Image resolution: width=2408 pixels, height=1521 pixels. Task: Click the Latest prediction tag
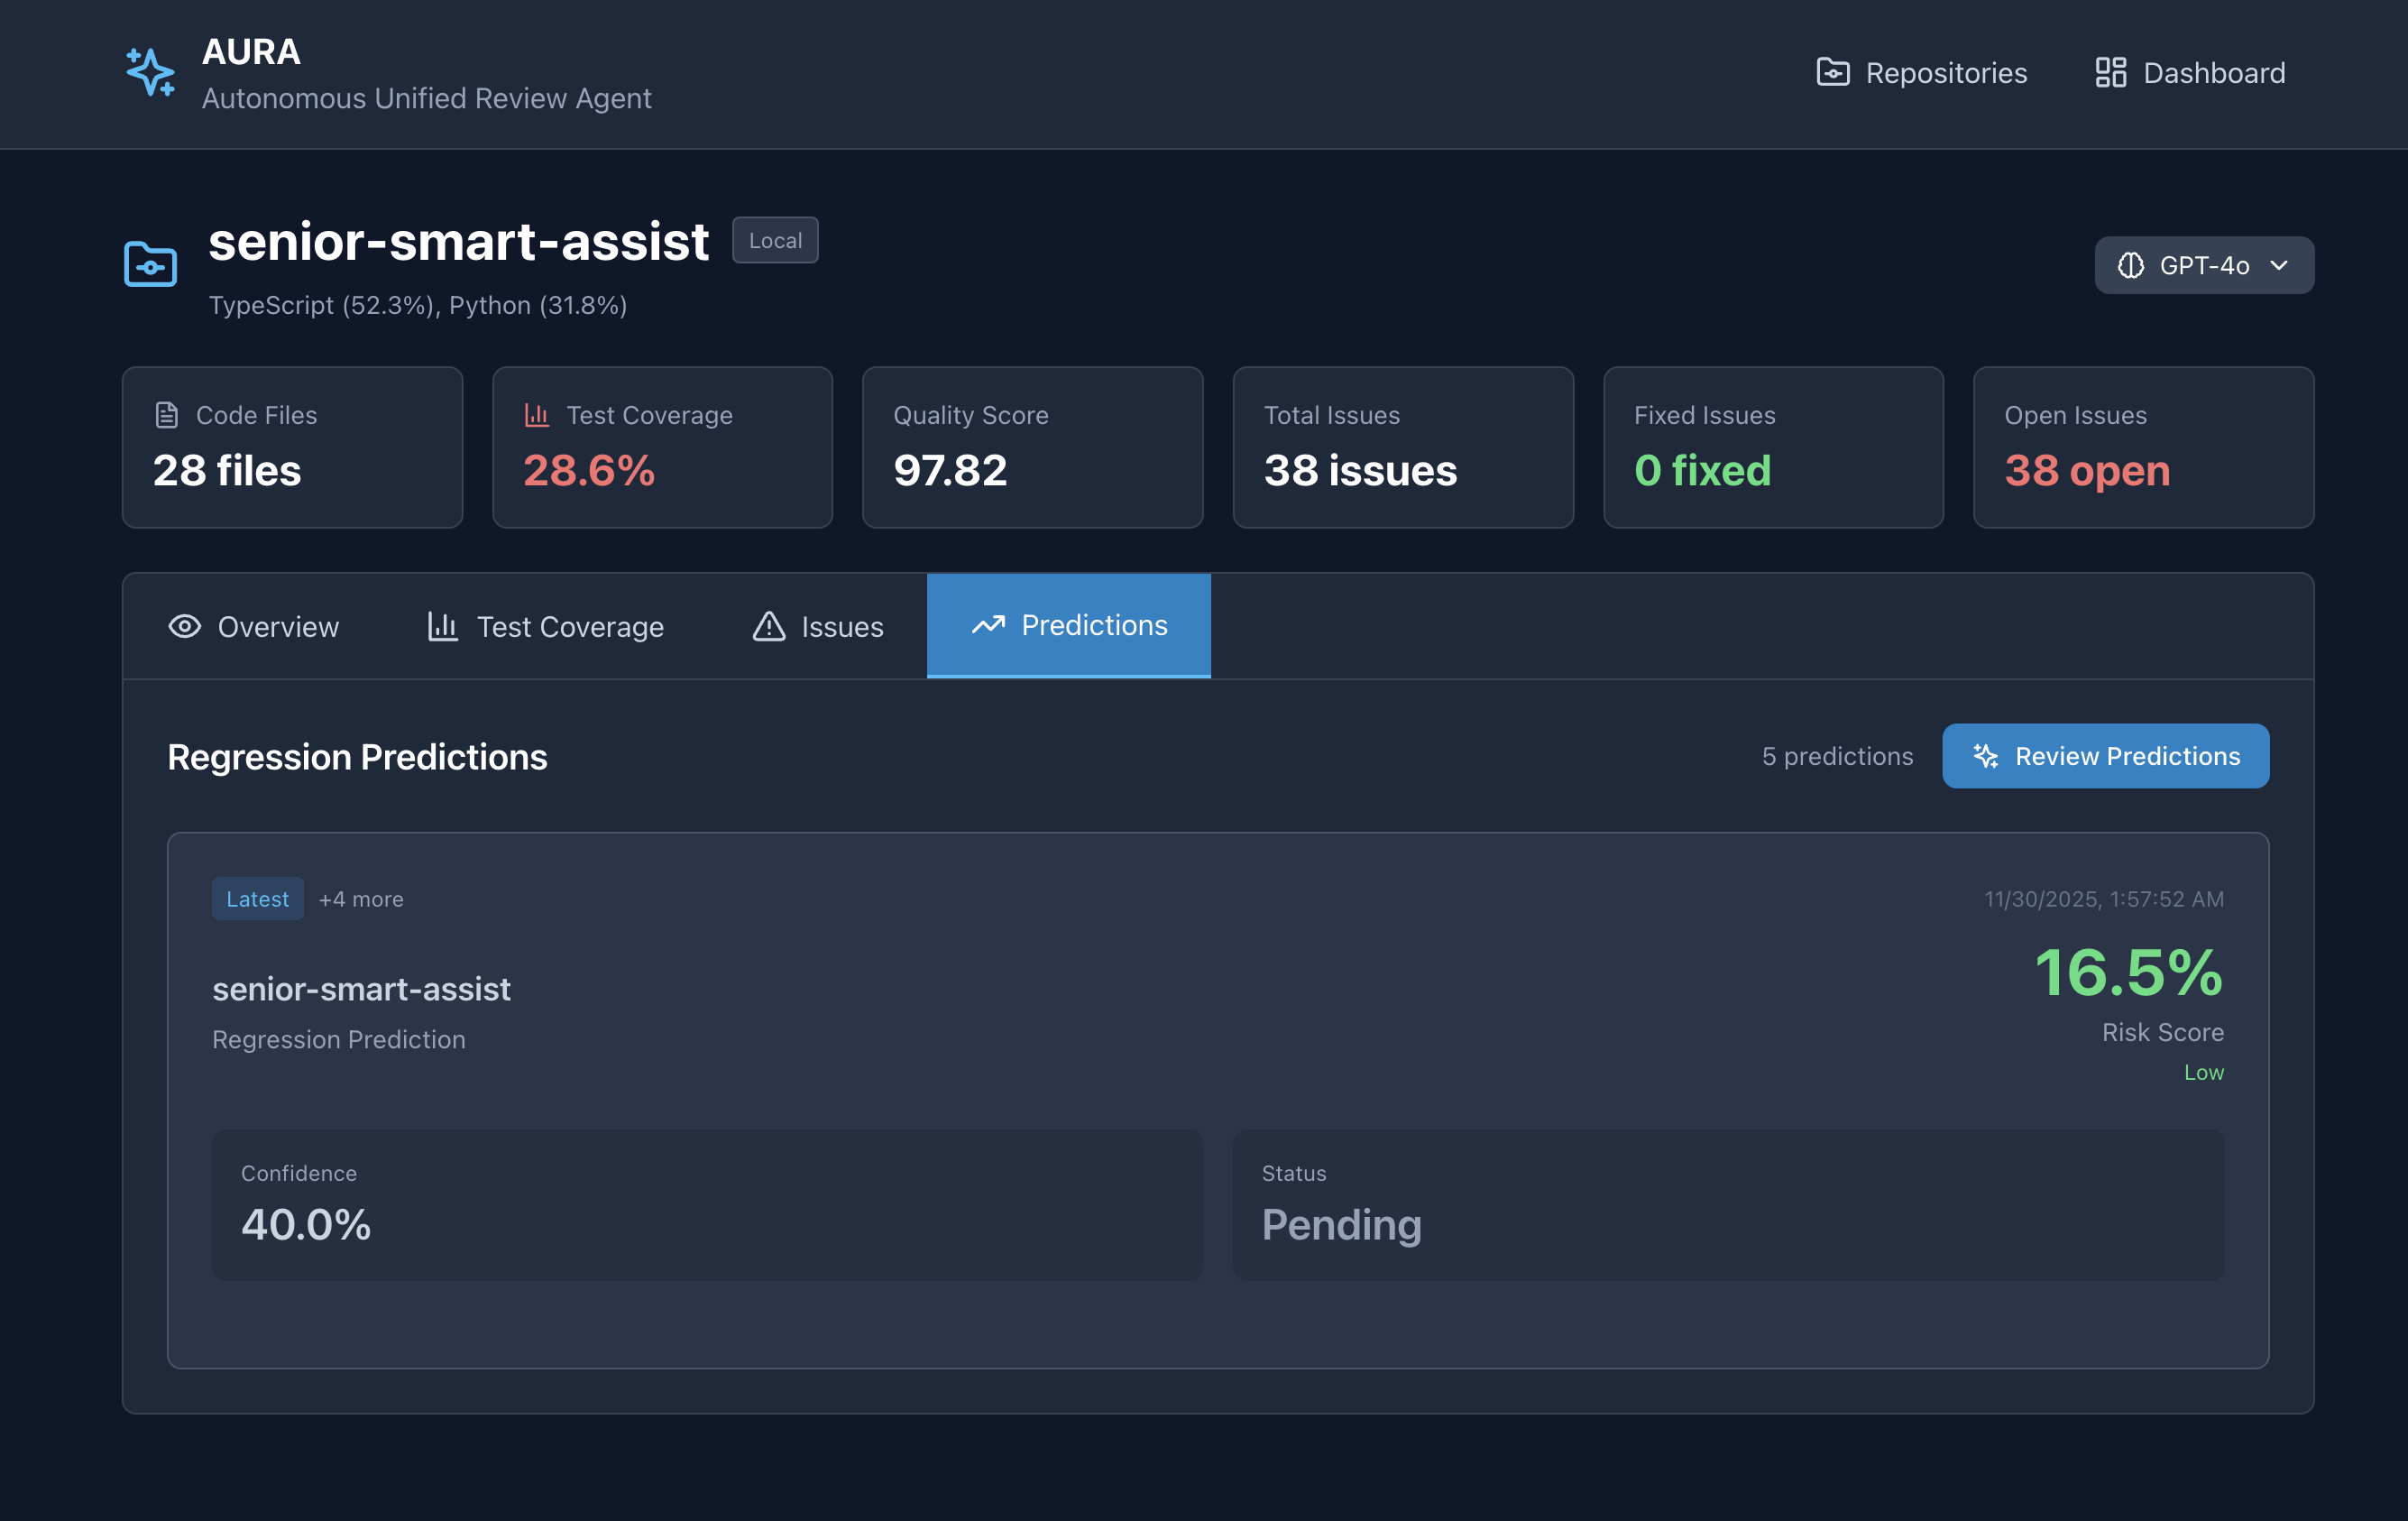click(x=257, y=899)
